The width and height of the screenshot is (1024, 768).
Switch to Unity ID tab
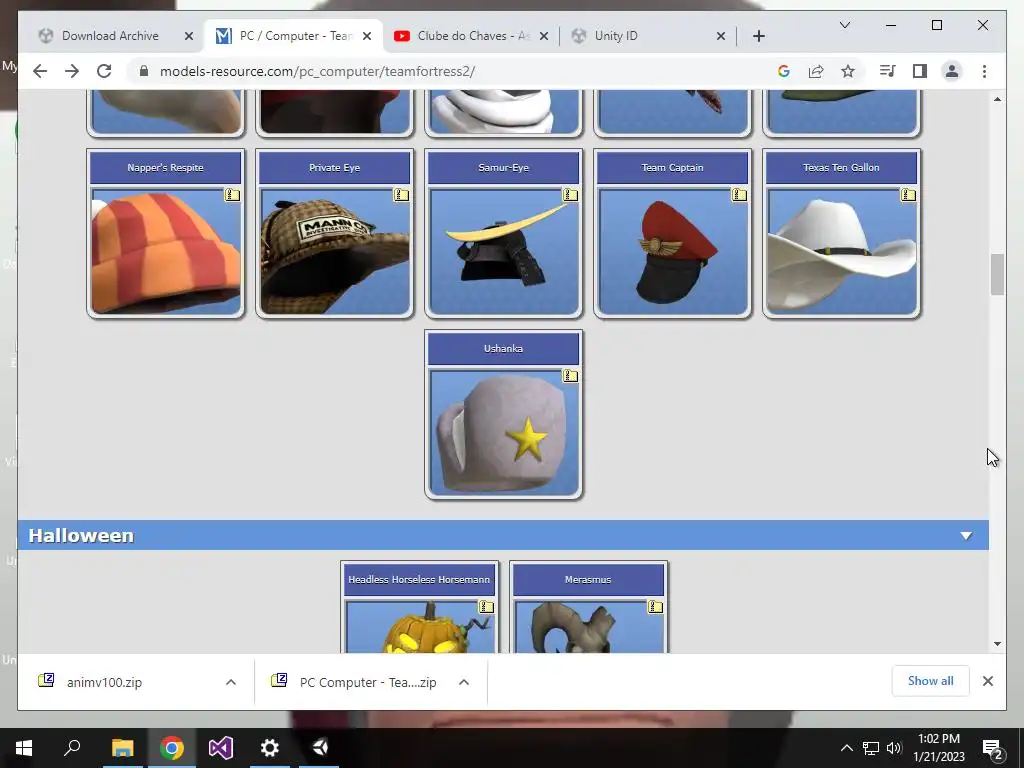pos(615,36)
